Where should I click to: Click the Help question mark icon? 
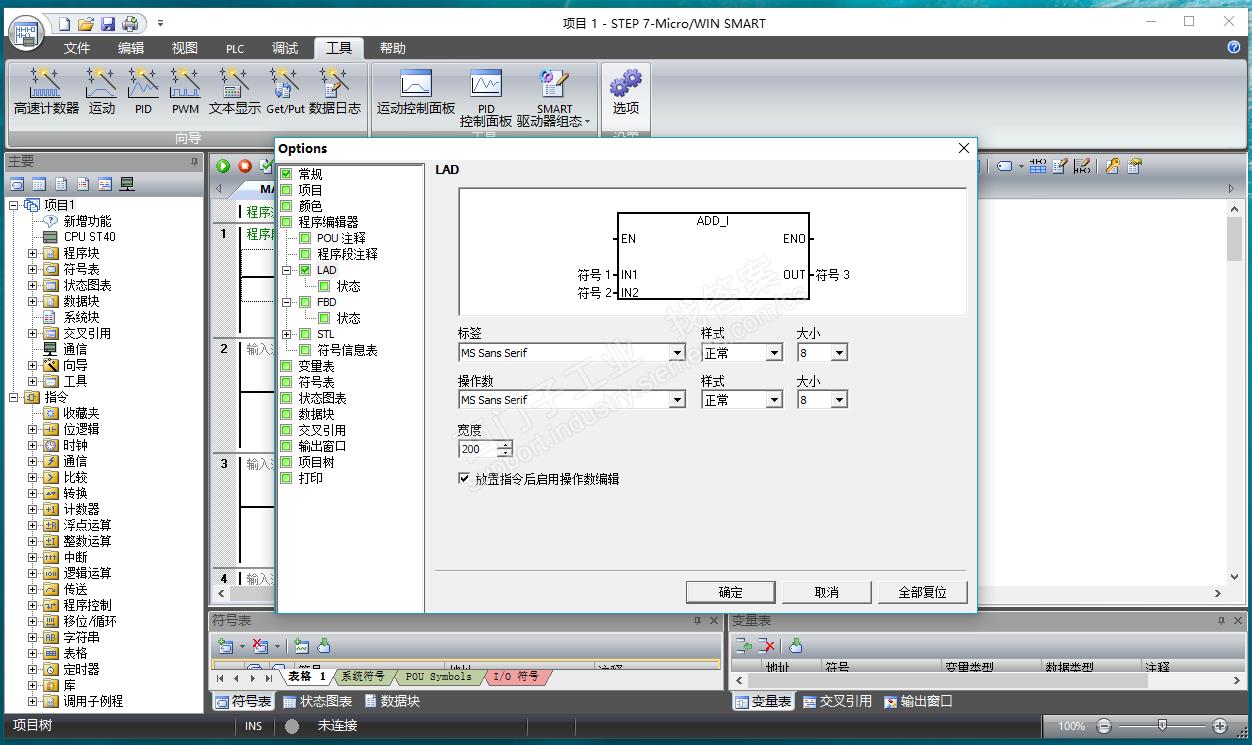[1233, 47]
